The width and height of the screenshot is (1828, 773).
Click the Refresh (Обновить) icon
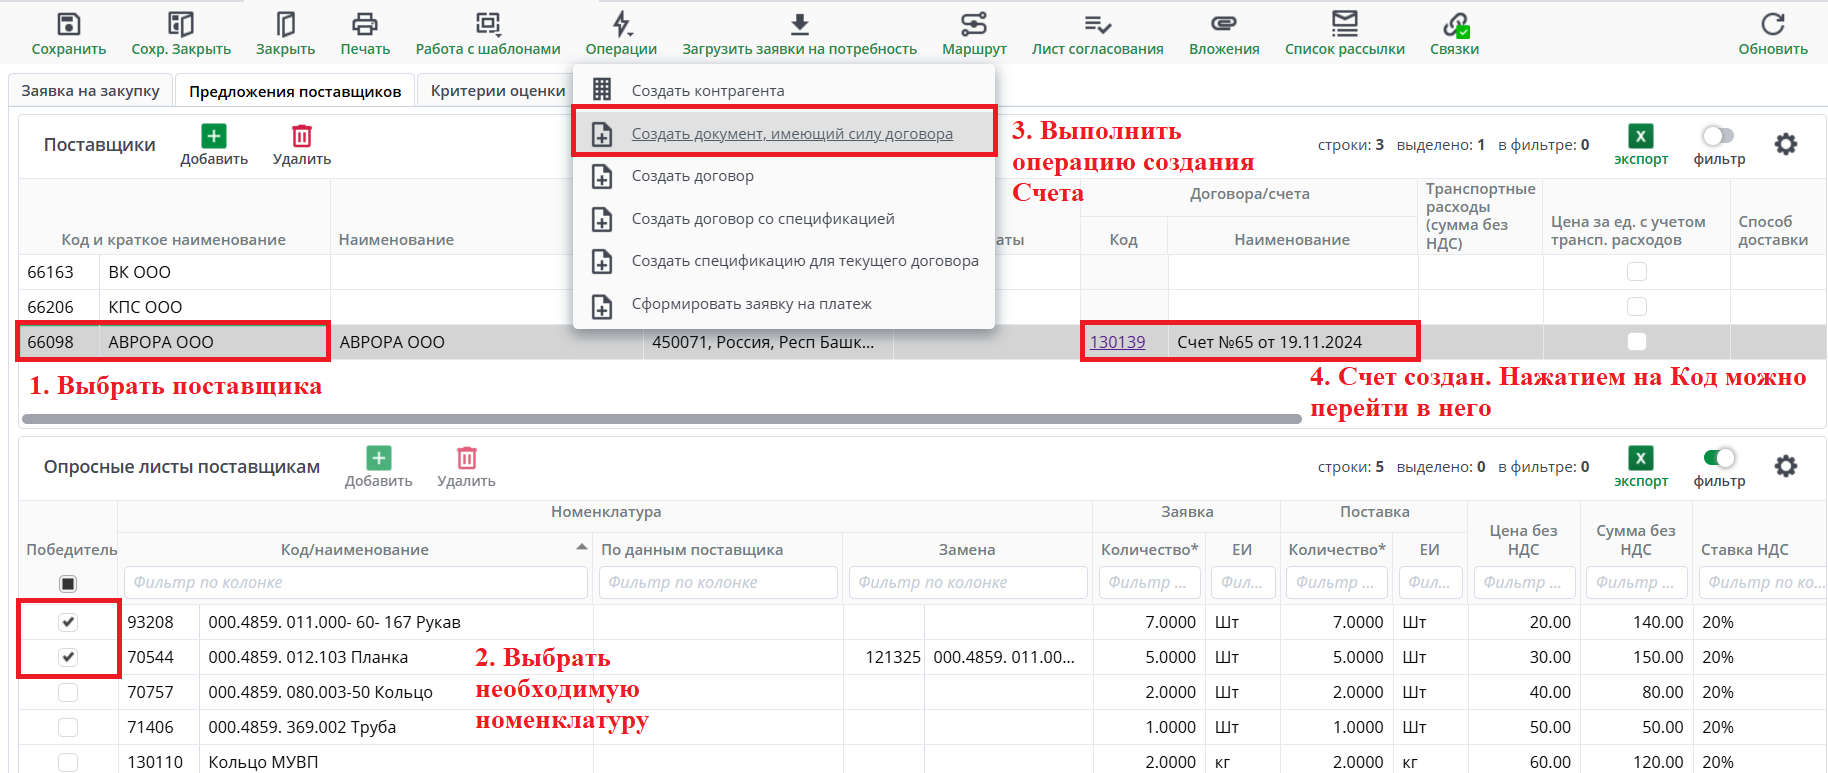(1772, 25)
